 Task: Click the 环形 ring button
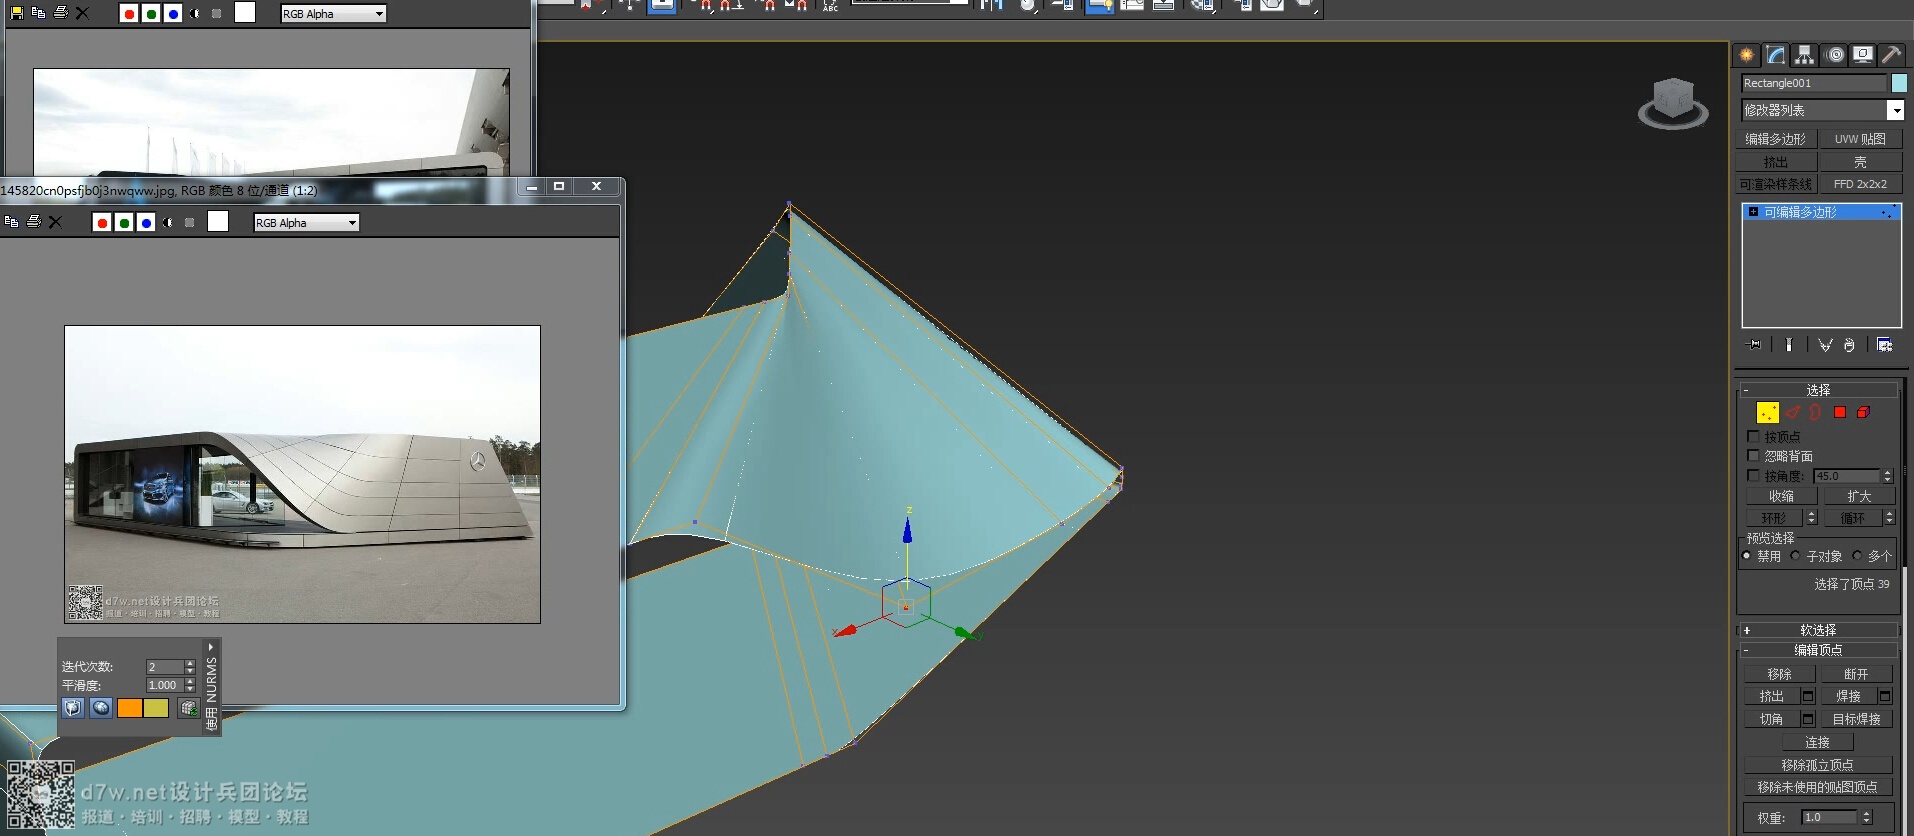(1774, 518)
